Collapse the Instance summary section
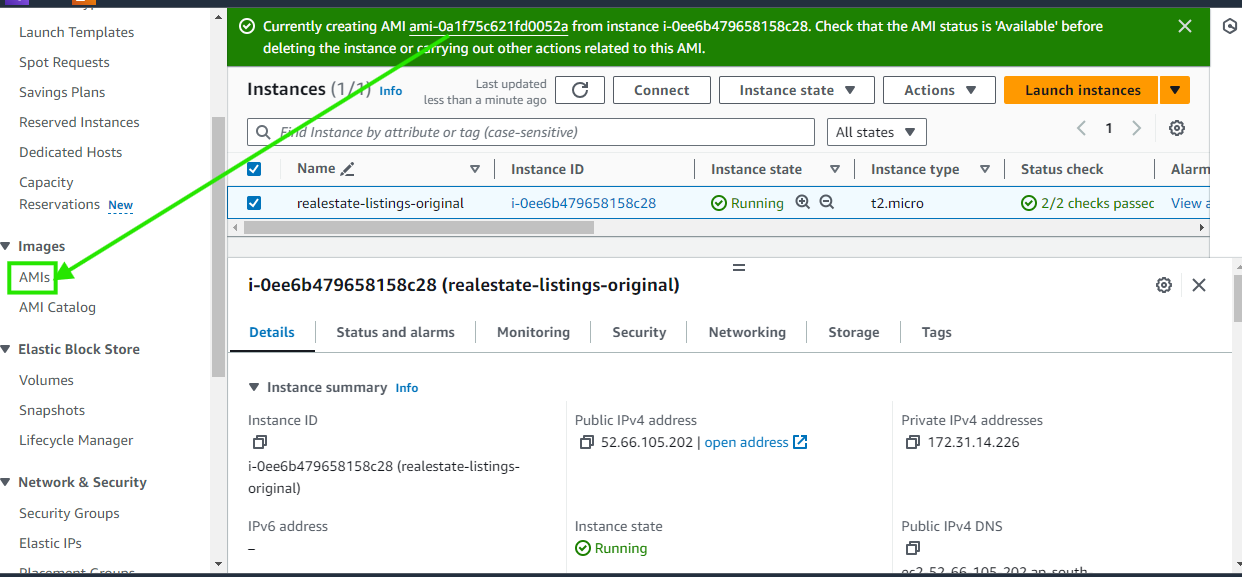 255,387
